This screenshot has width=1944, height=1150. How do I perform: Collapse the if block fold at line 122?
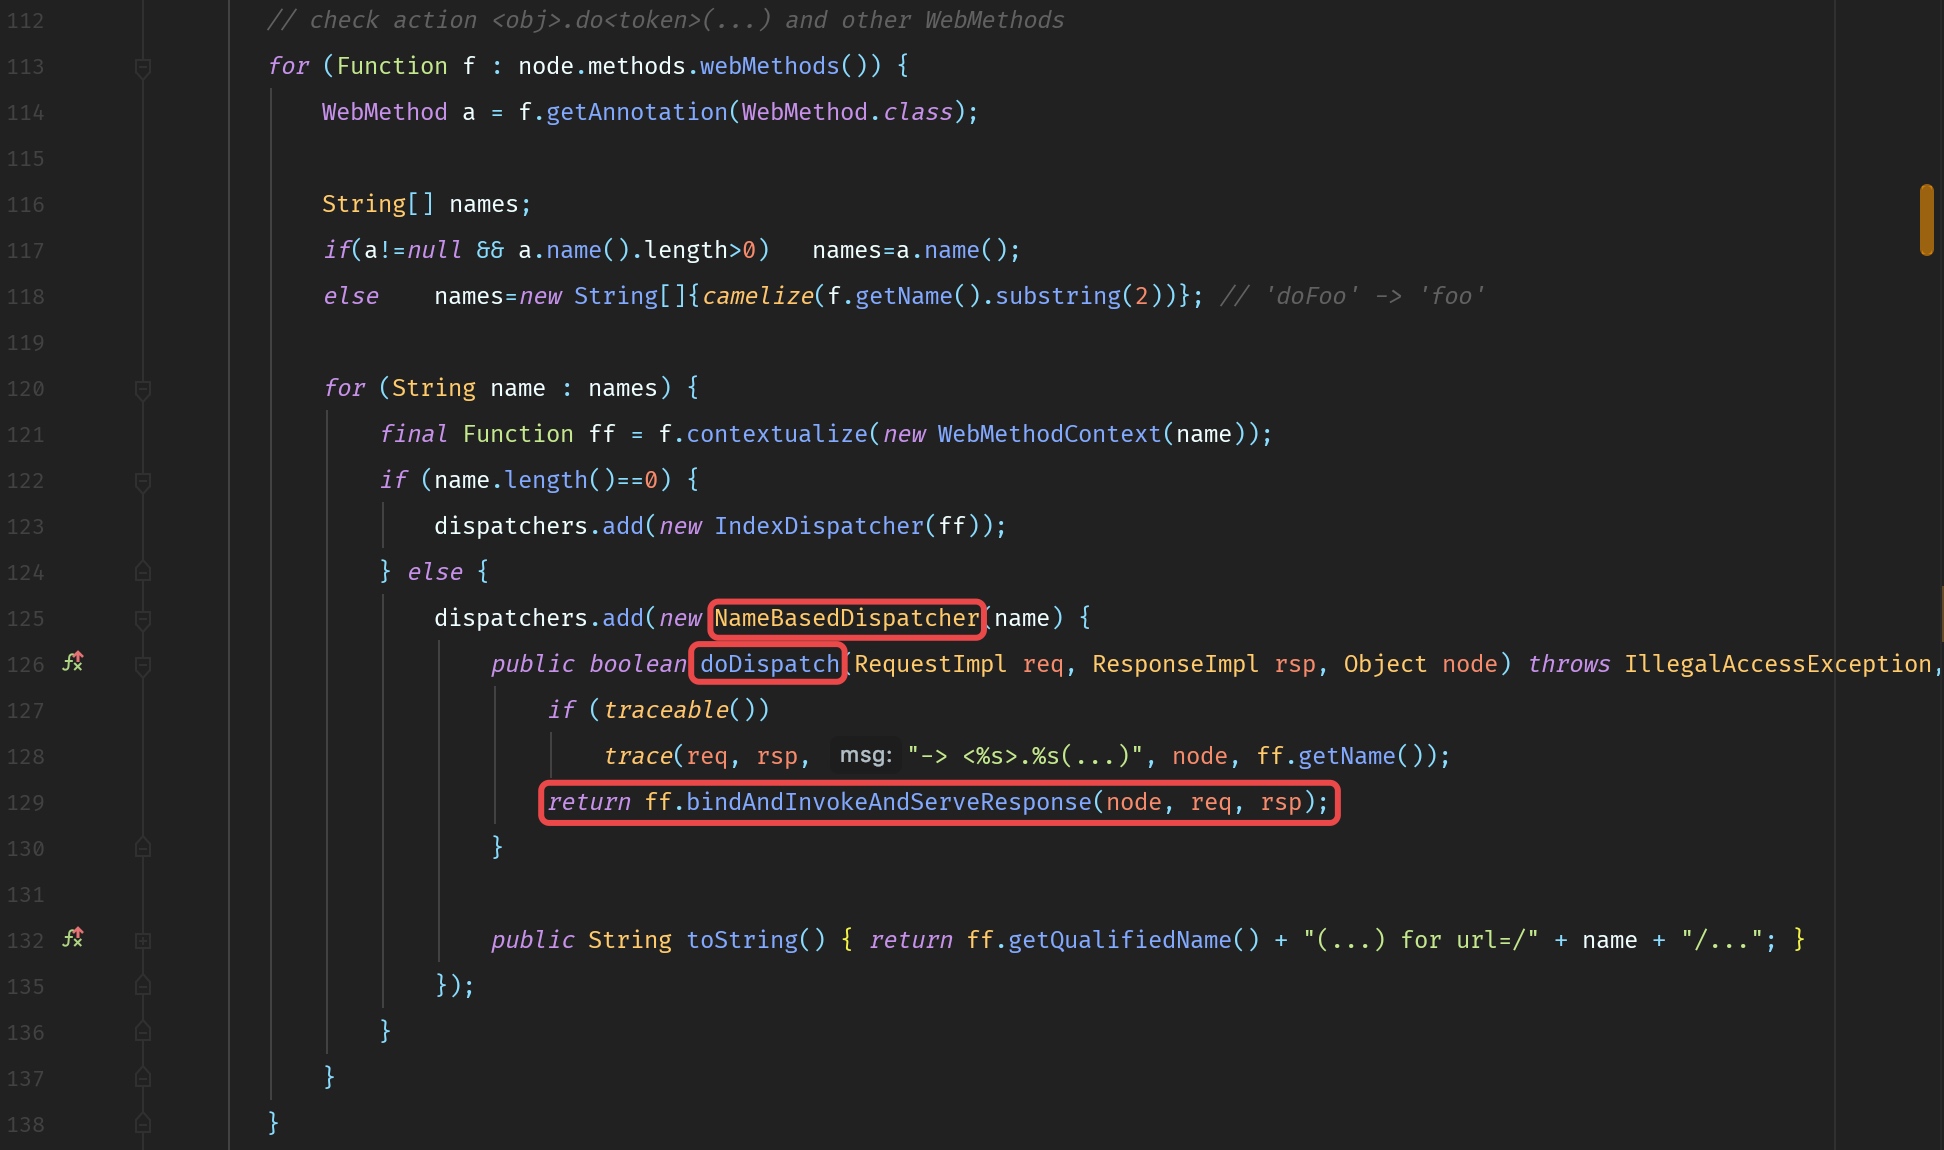(x=143, y=481)
